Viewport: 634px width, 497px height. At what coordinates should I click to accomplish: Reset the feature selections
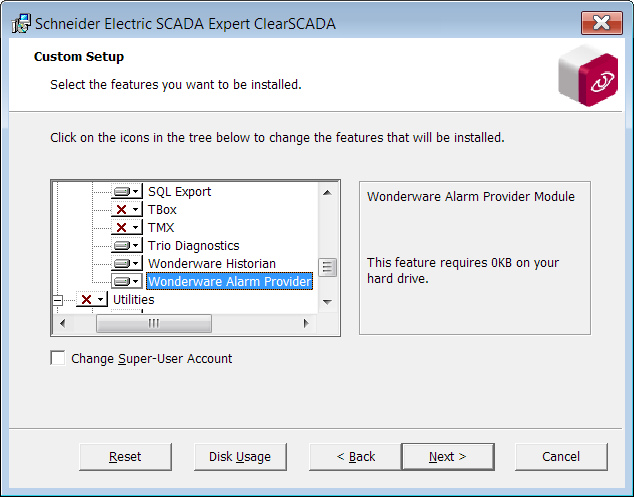pyautogui.click(x=125, y=457)
